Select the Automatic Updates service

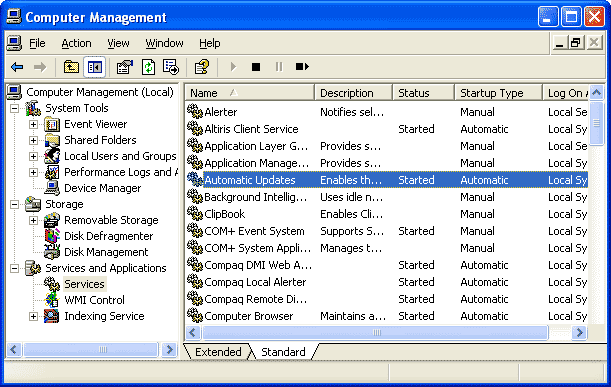(387, 180)
